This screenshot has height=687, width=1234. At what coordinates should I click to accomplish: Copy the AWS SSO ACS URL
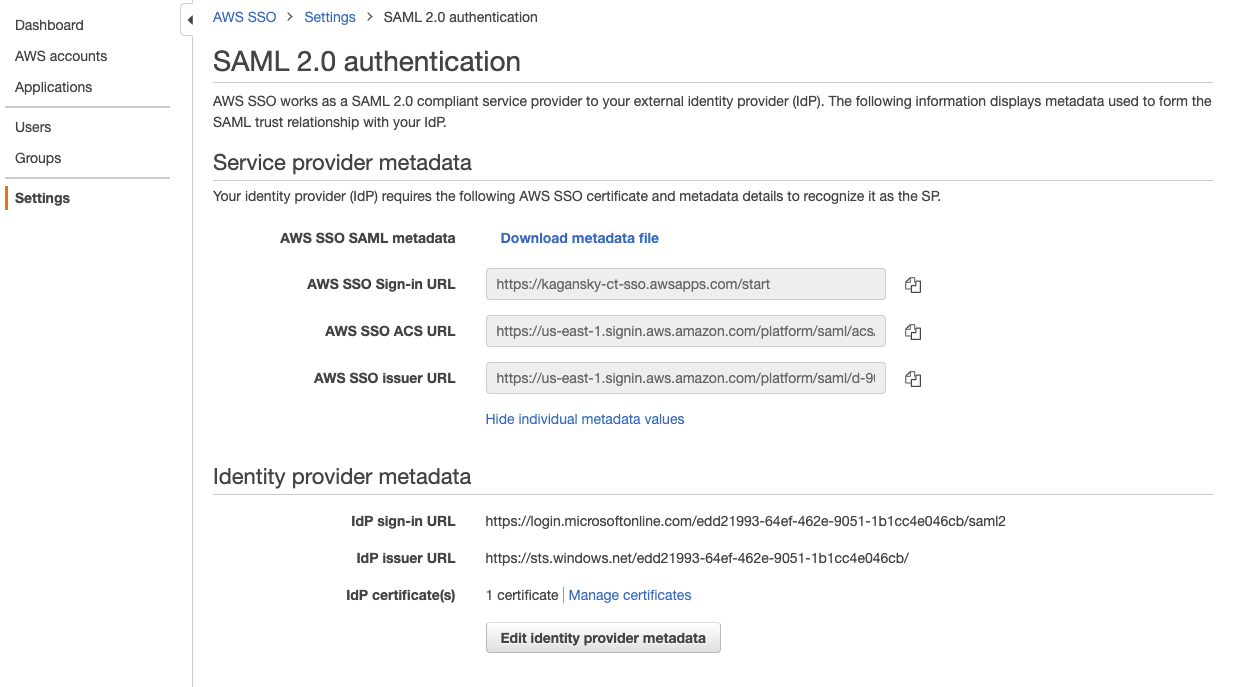[913, 332]
